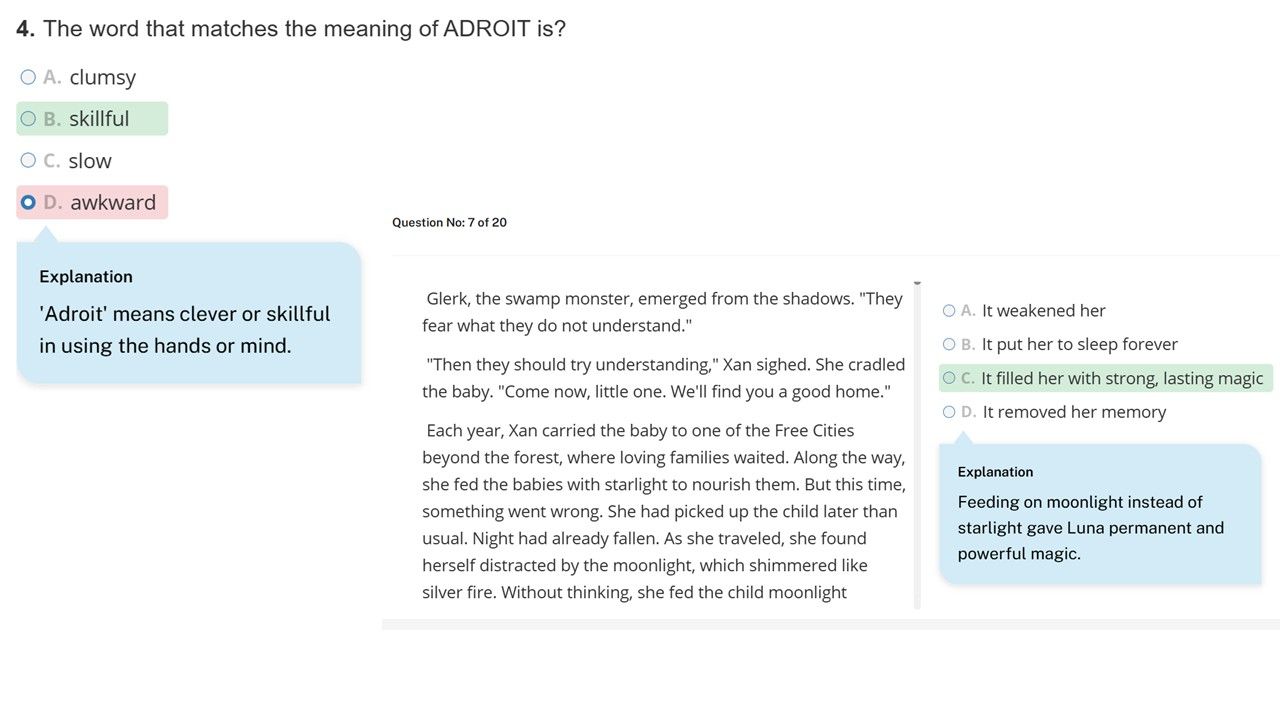The width and height of the screenshot is (1280, 720).
Task: Select 'It weakened her' option
Action: tap(949, 311)
